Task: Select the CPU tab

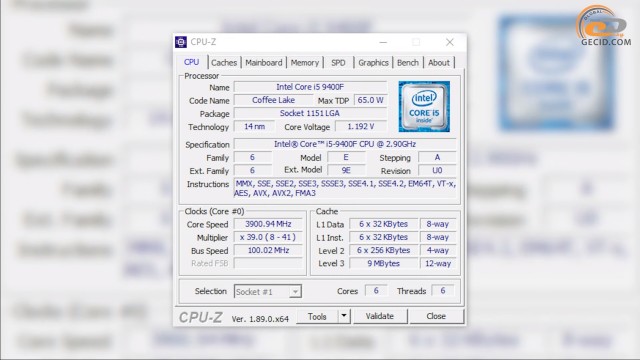Action: point(191,62)
